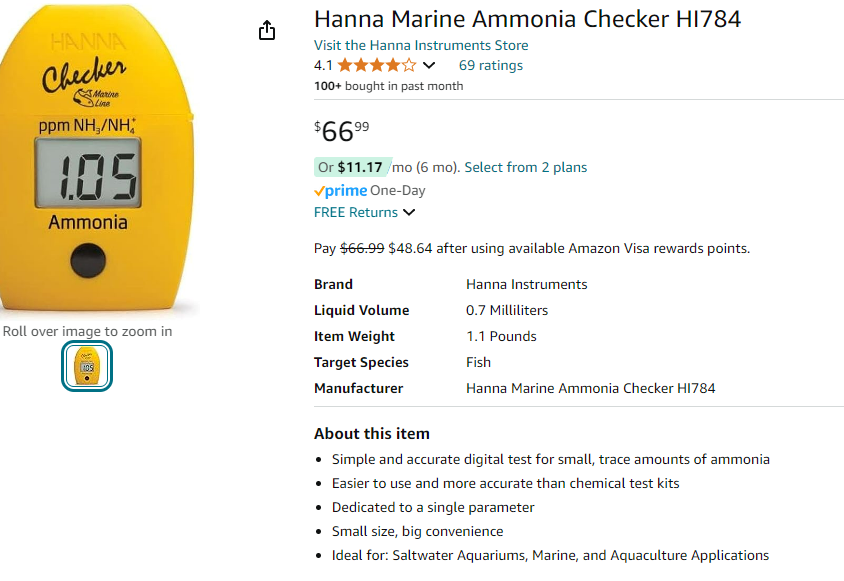
Task: Click the 'About this item' heading
Action: (372, 434)
